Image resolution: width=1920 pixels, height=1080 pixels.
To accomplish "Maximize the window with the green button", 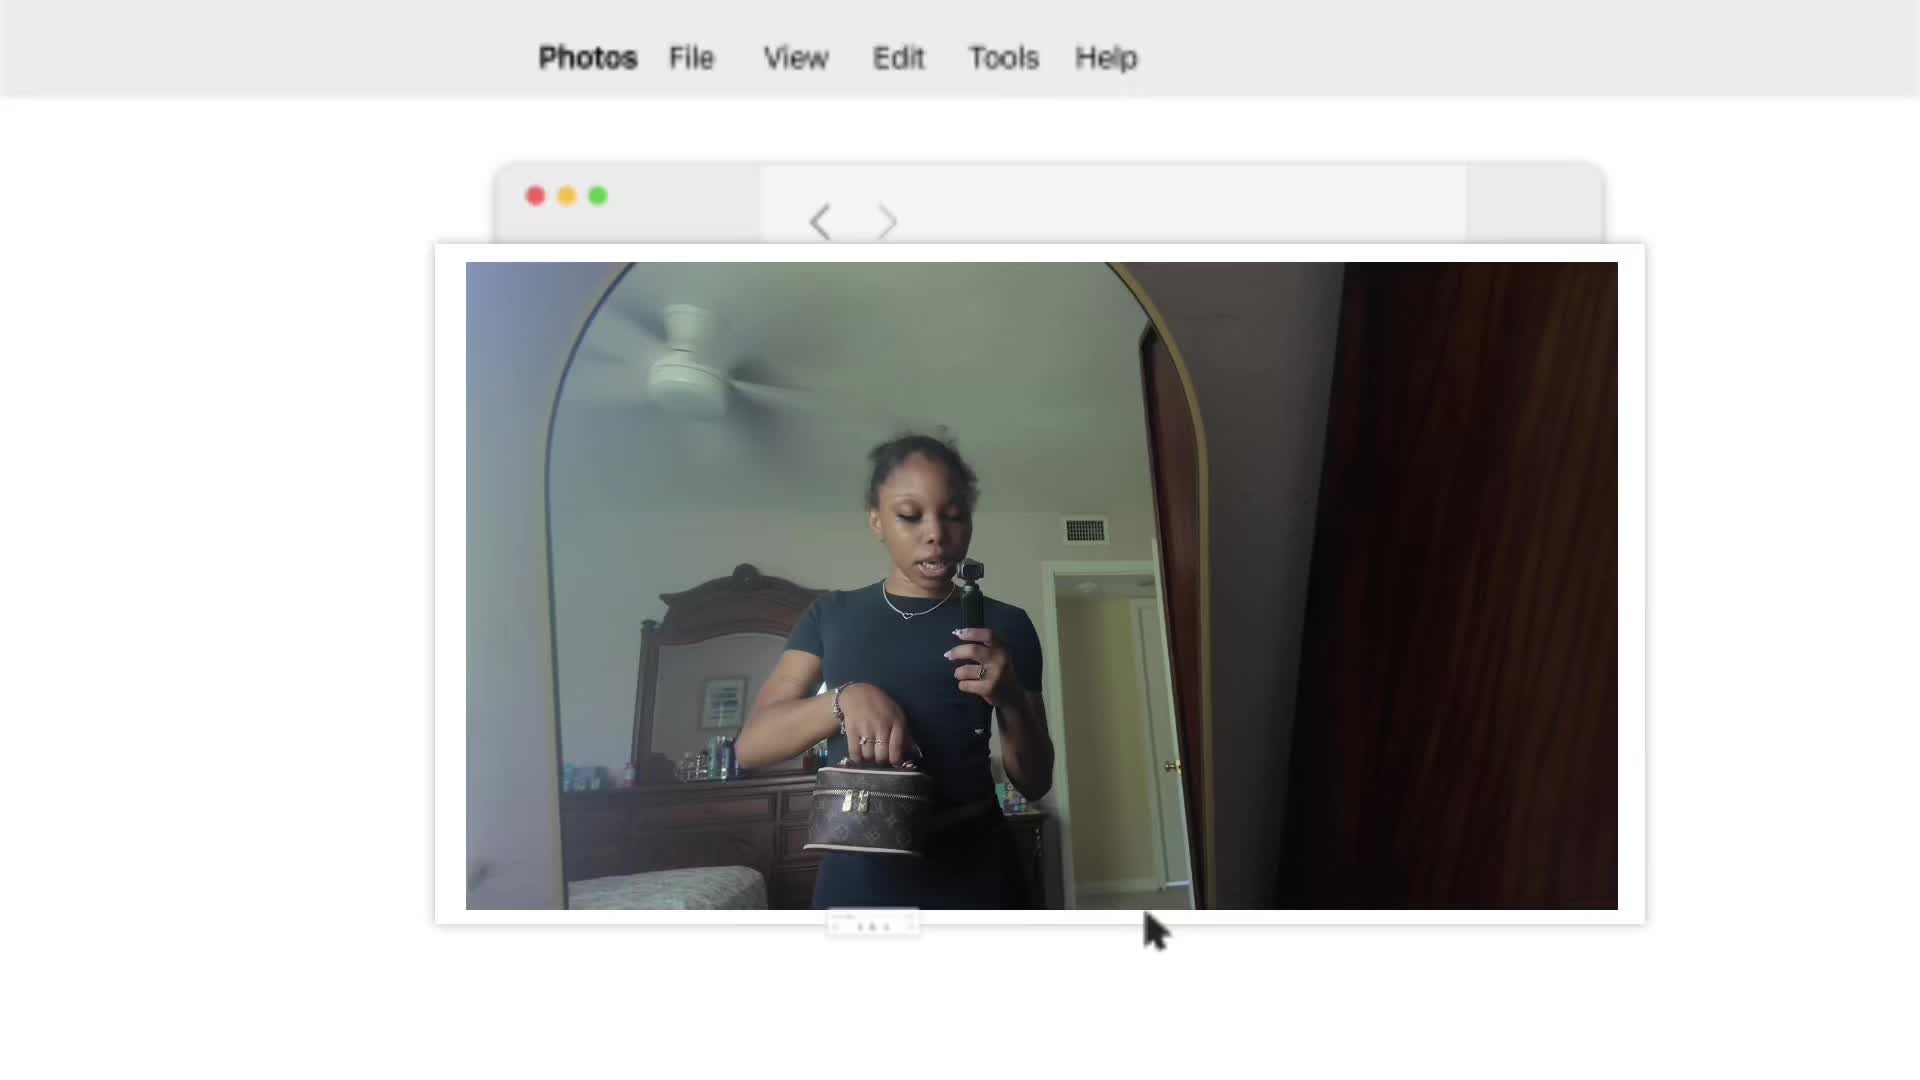I will tap(598, 196).
